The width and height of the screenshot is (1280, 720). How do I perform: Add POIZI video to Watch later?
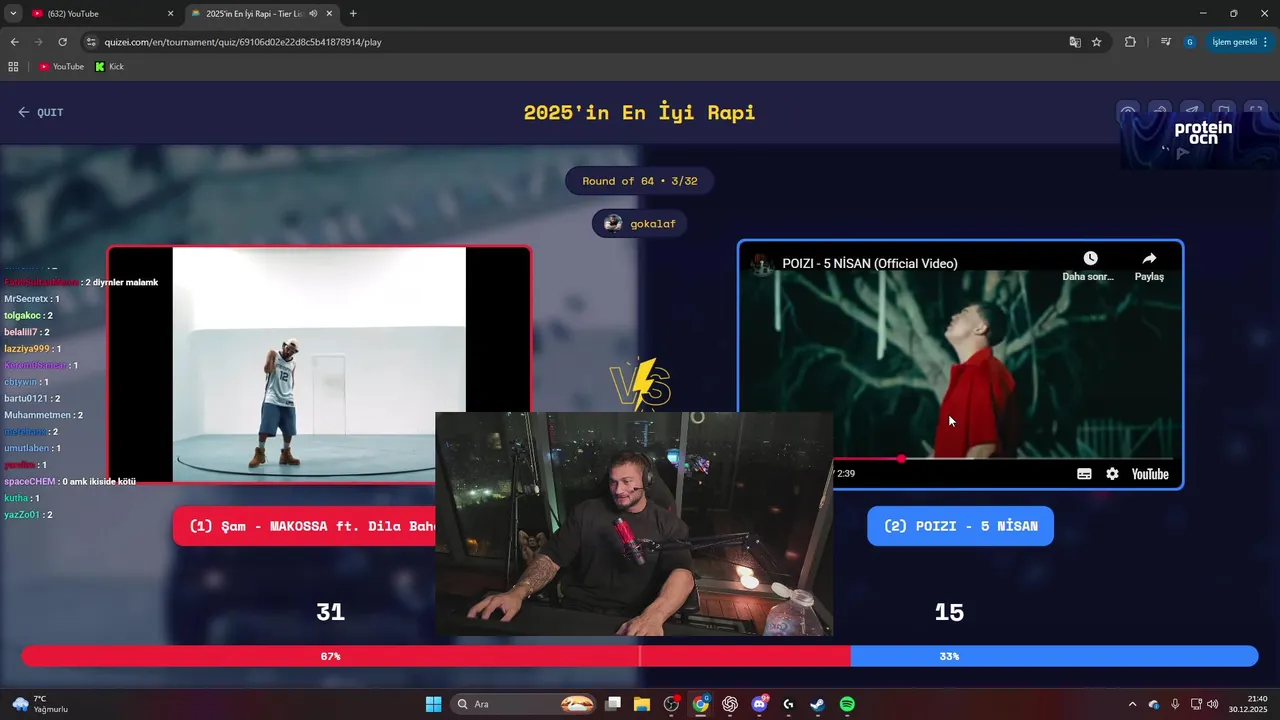tap(1090, 265)
